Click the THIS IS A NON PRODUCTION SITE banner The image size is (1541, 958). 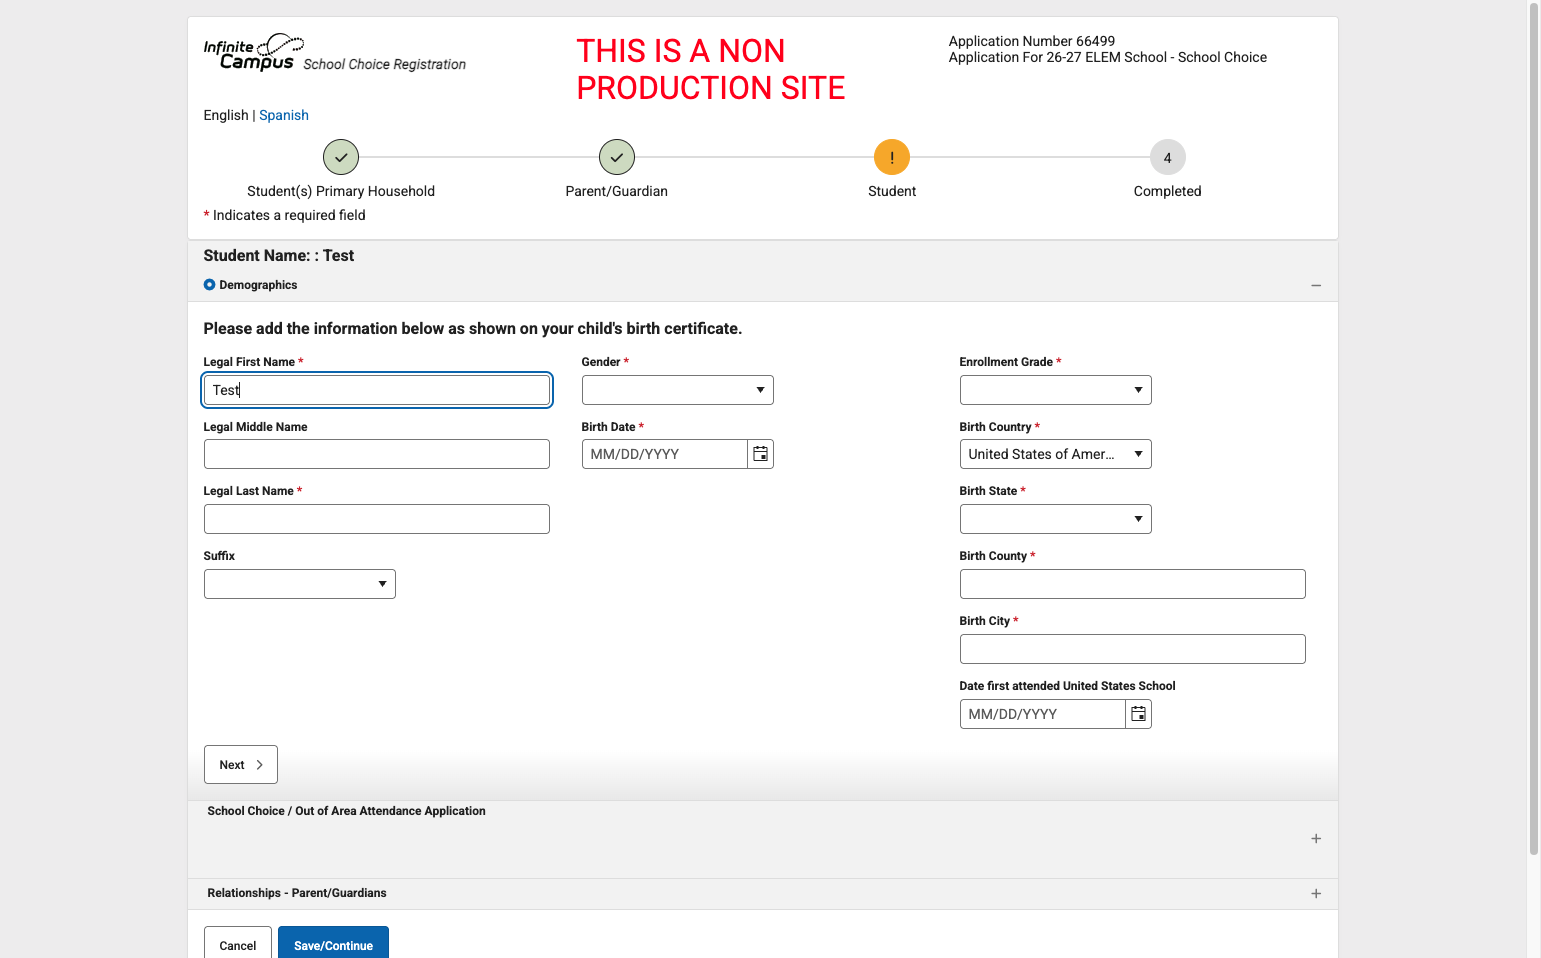click(711, 69)
